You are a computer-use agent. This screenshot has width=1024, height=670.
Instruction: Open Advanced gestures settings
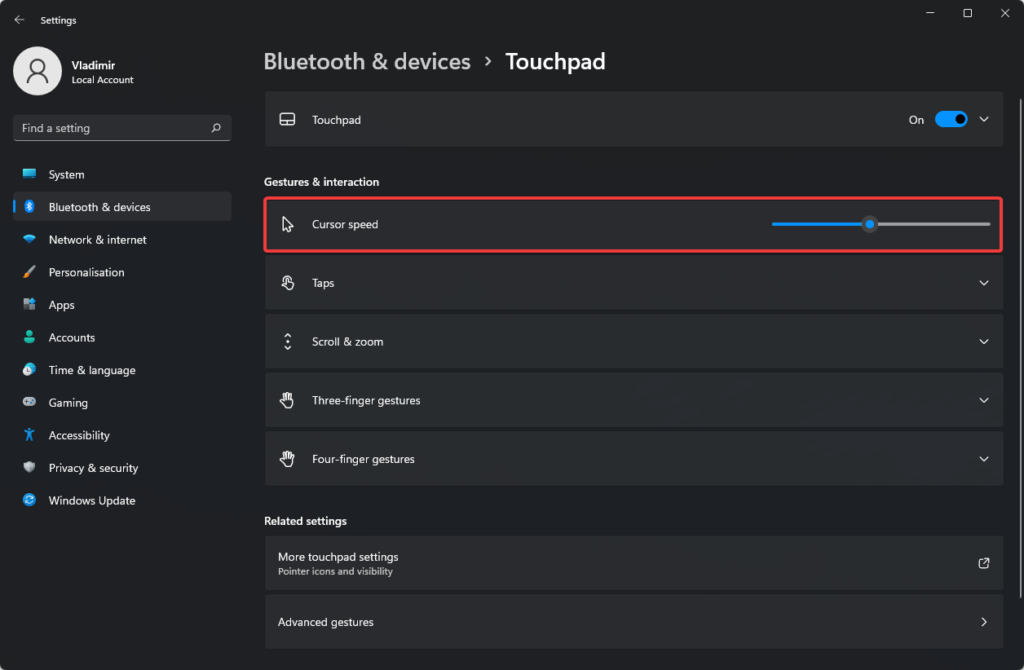[633, 621]
